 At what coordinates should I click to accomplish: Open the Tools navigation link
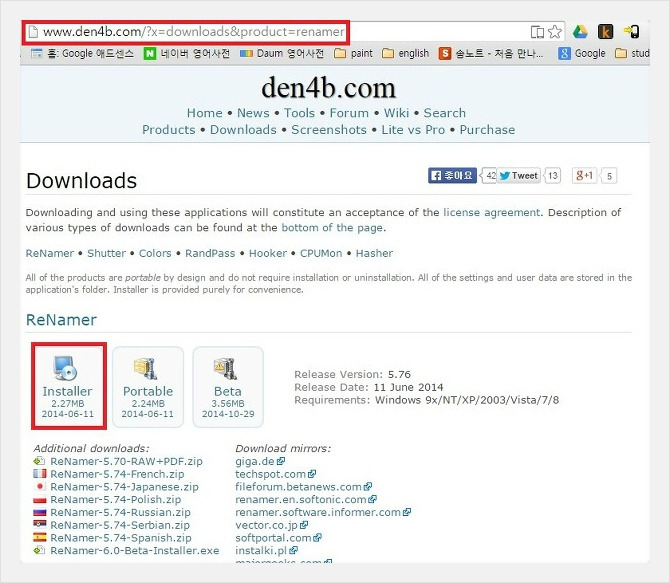click(x=300, y=113)
